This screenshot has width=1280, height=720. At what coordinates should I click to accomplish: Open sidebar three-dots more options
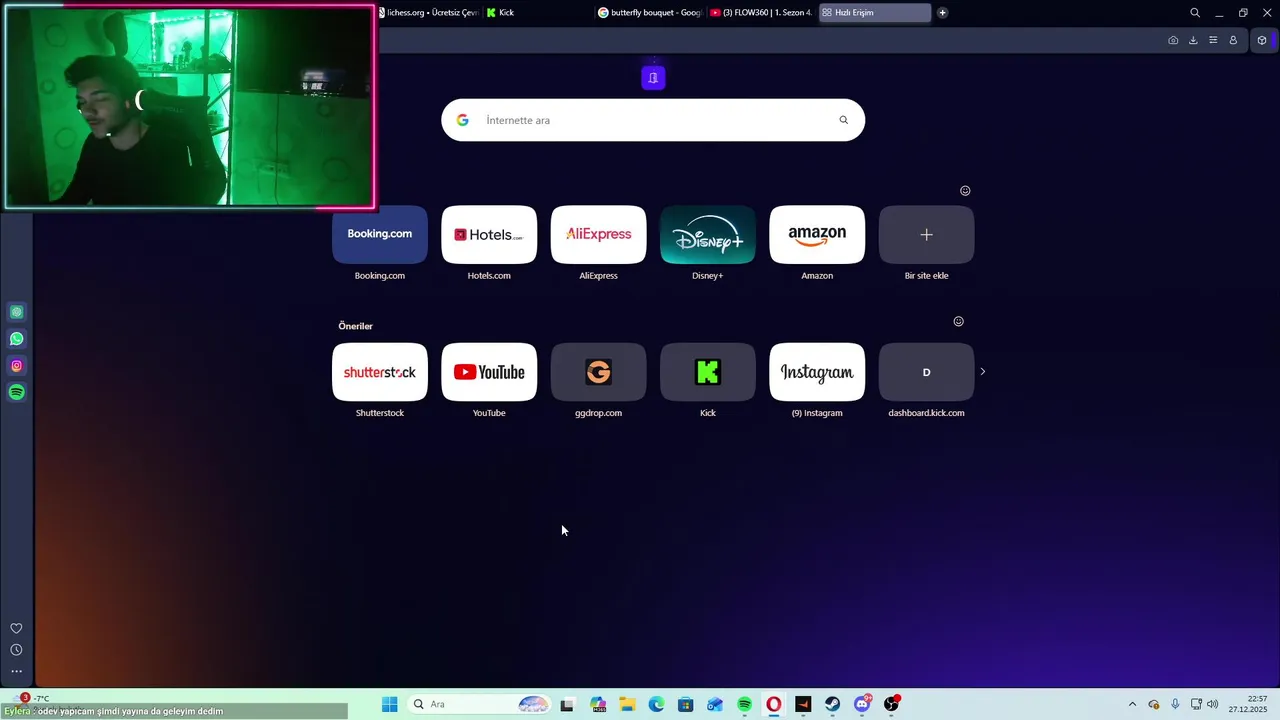[x=16, y=672]
